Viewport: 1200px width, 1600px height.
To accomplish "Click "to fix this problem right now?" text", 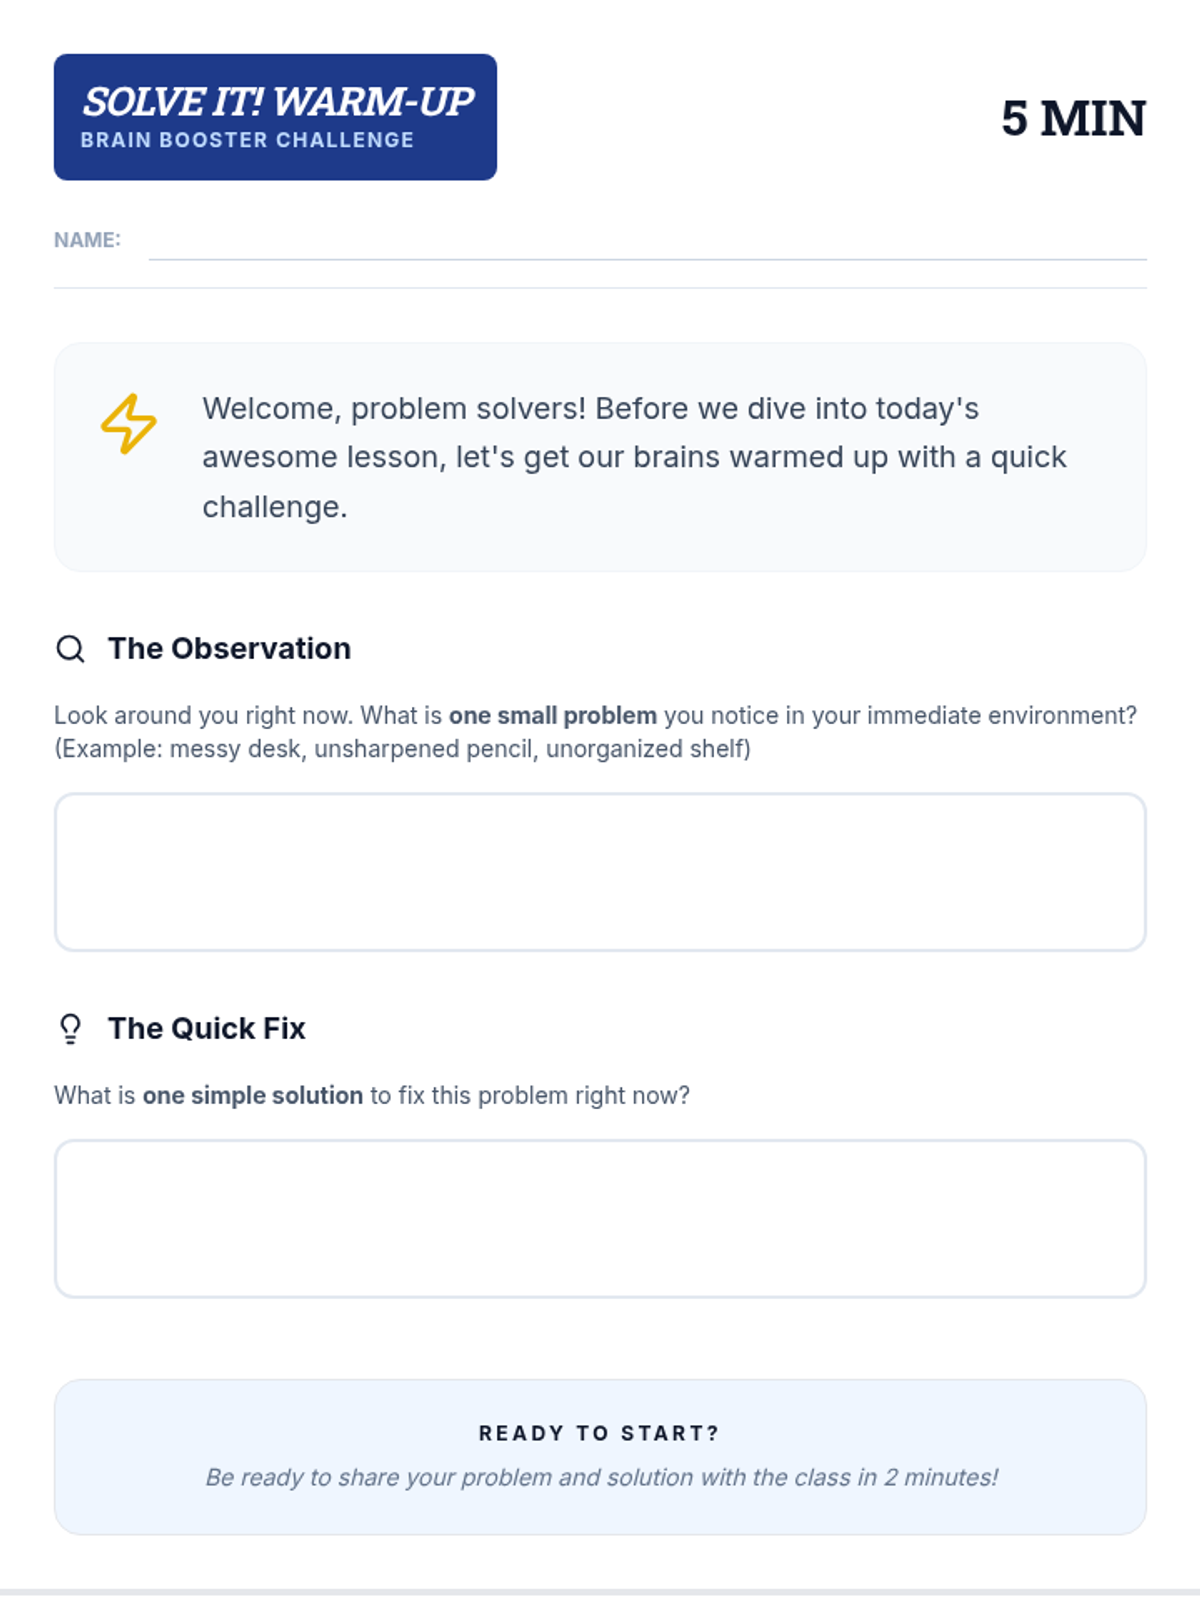I will tap(530, 1096).
